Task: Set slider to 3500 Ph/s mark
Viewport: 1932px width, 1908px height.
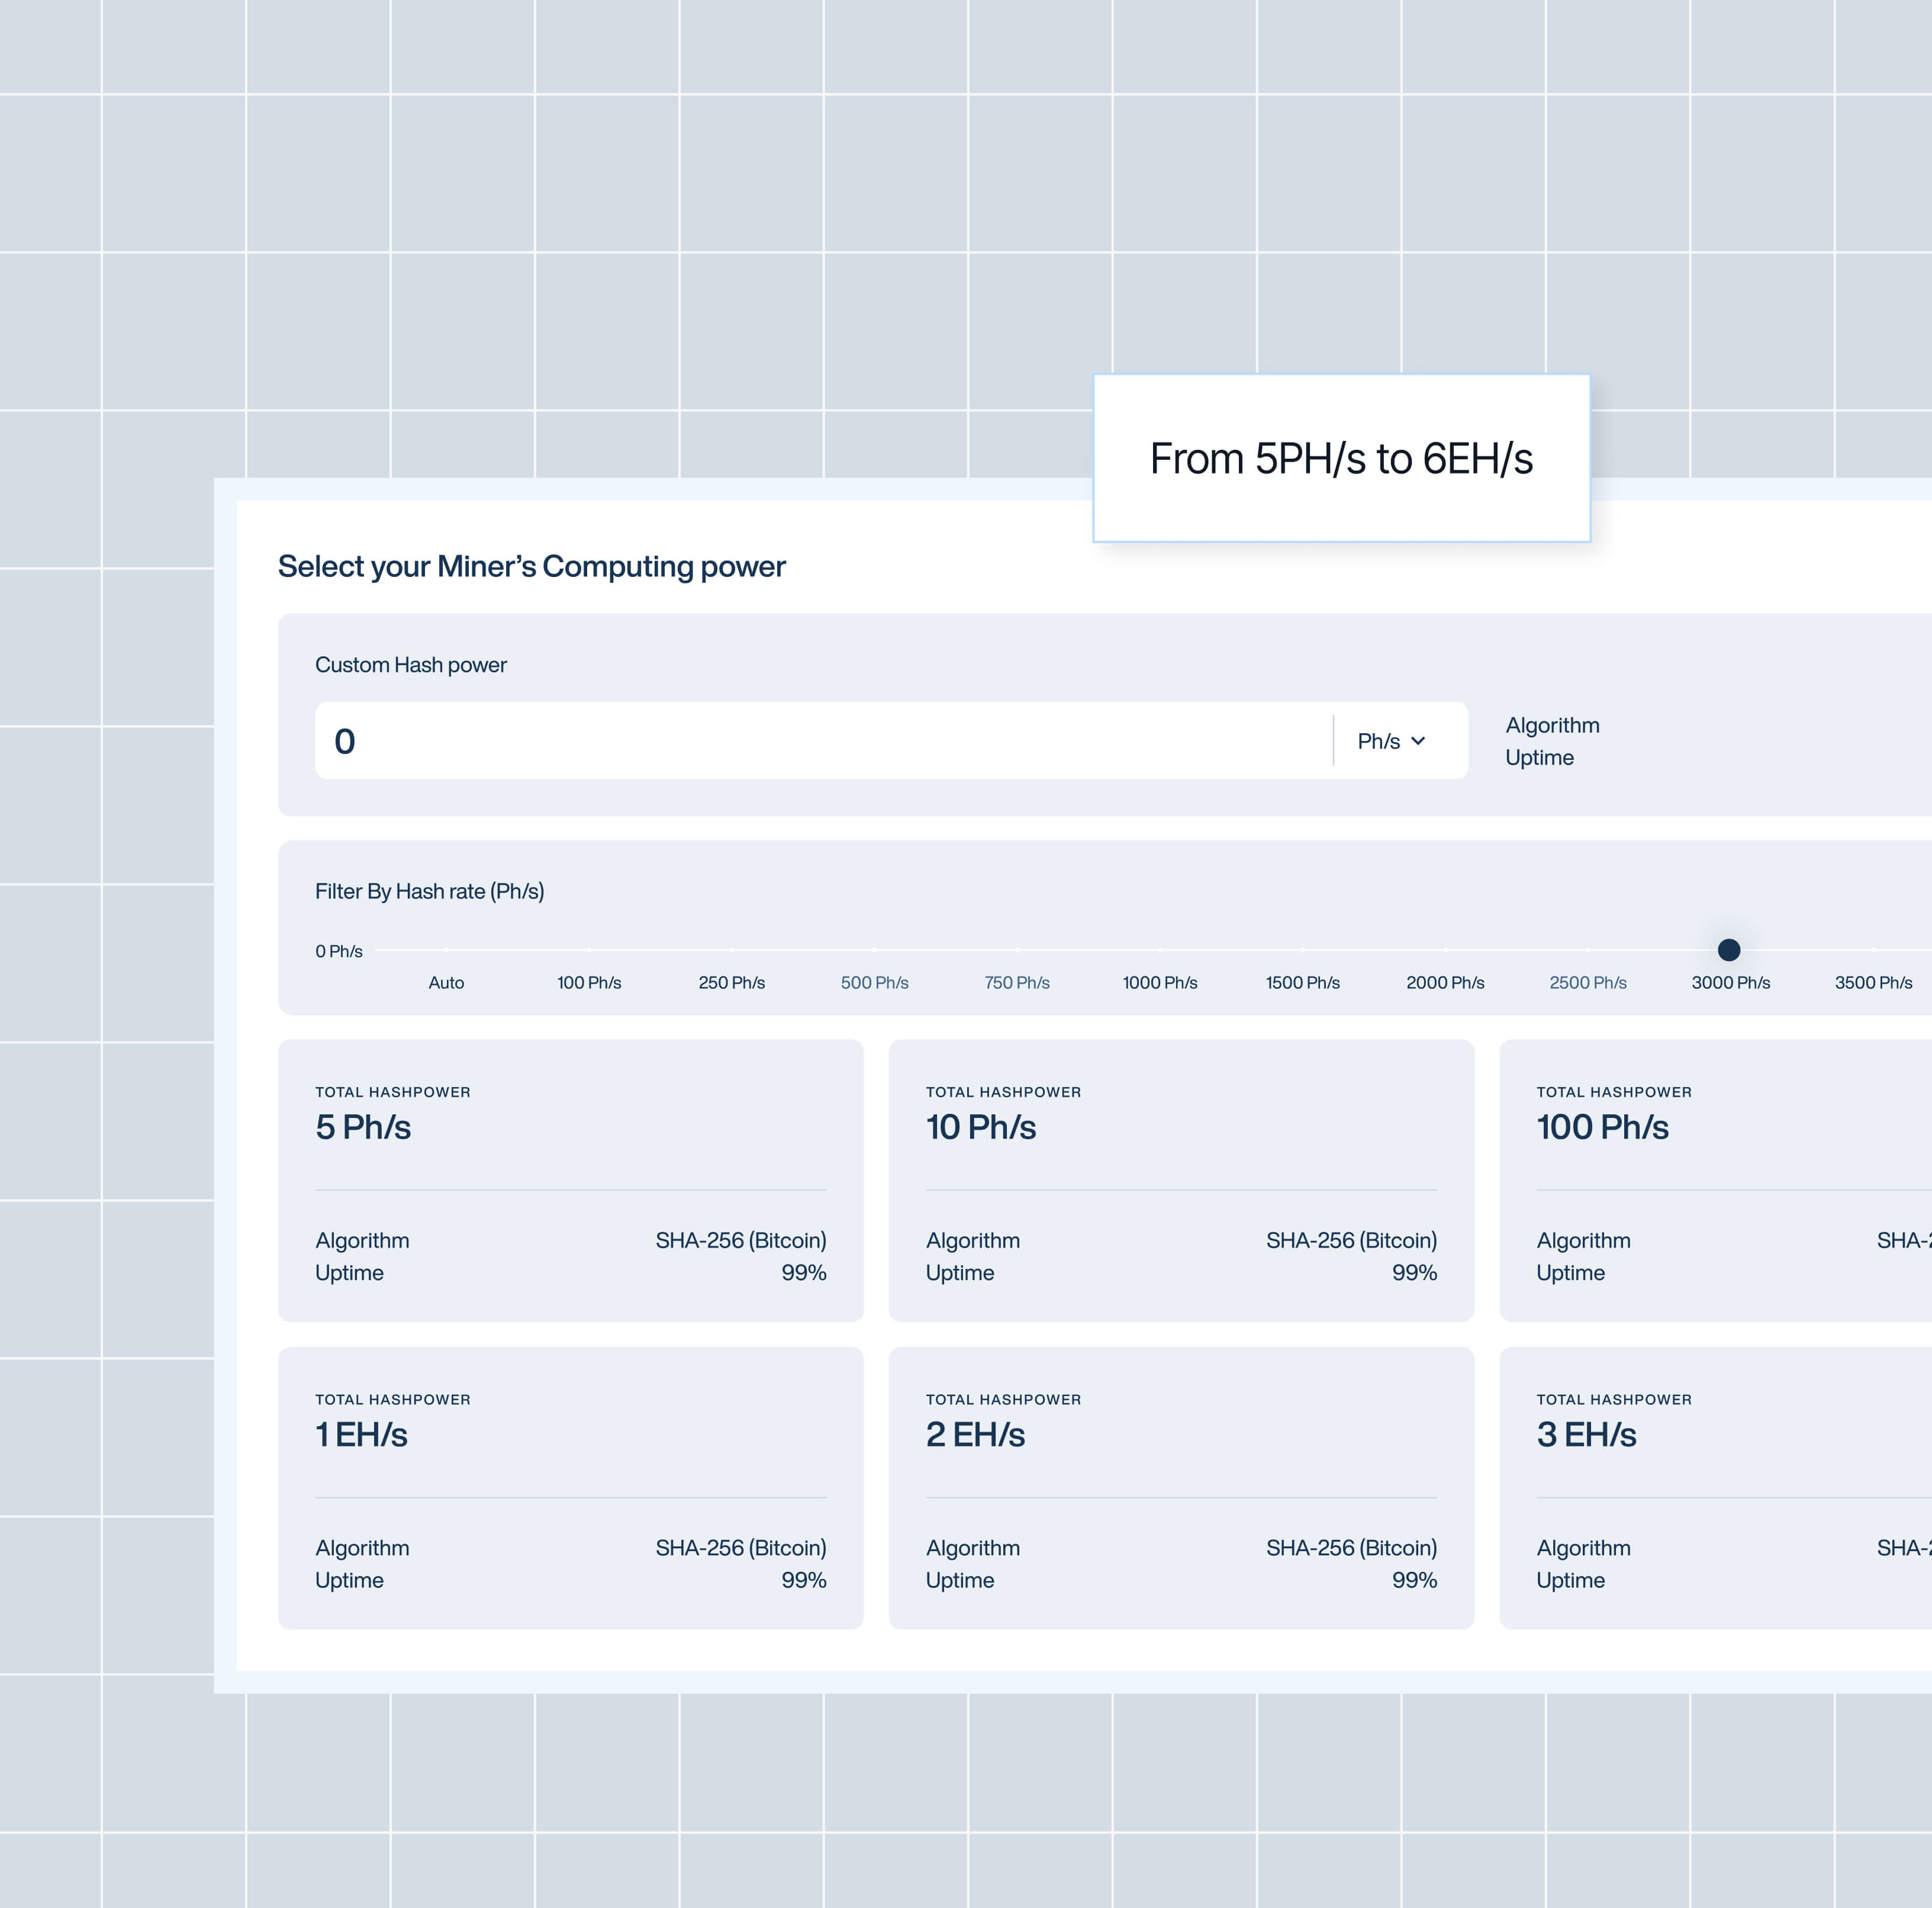Action: point(1873,982)
